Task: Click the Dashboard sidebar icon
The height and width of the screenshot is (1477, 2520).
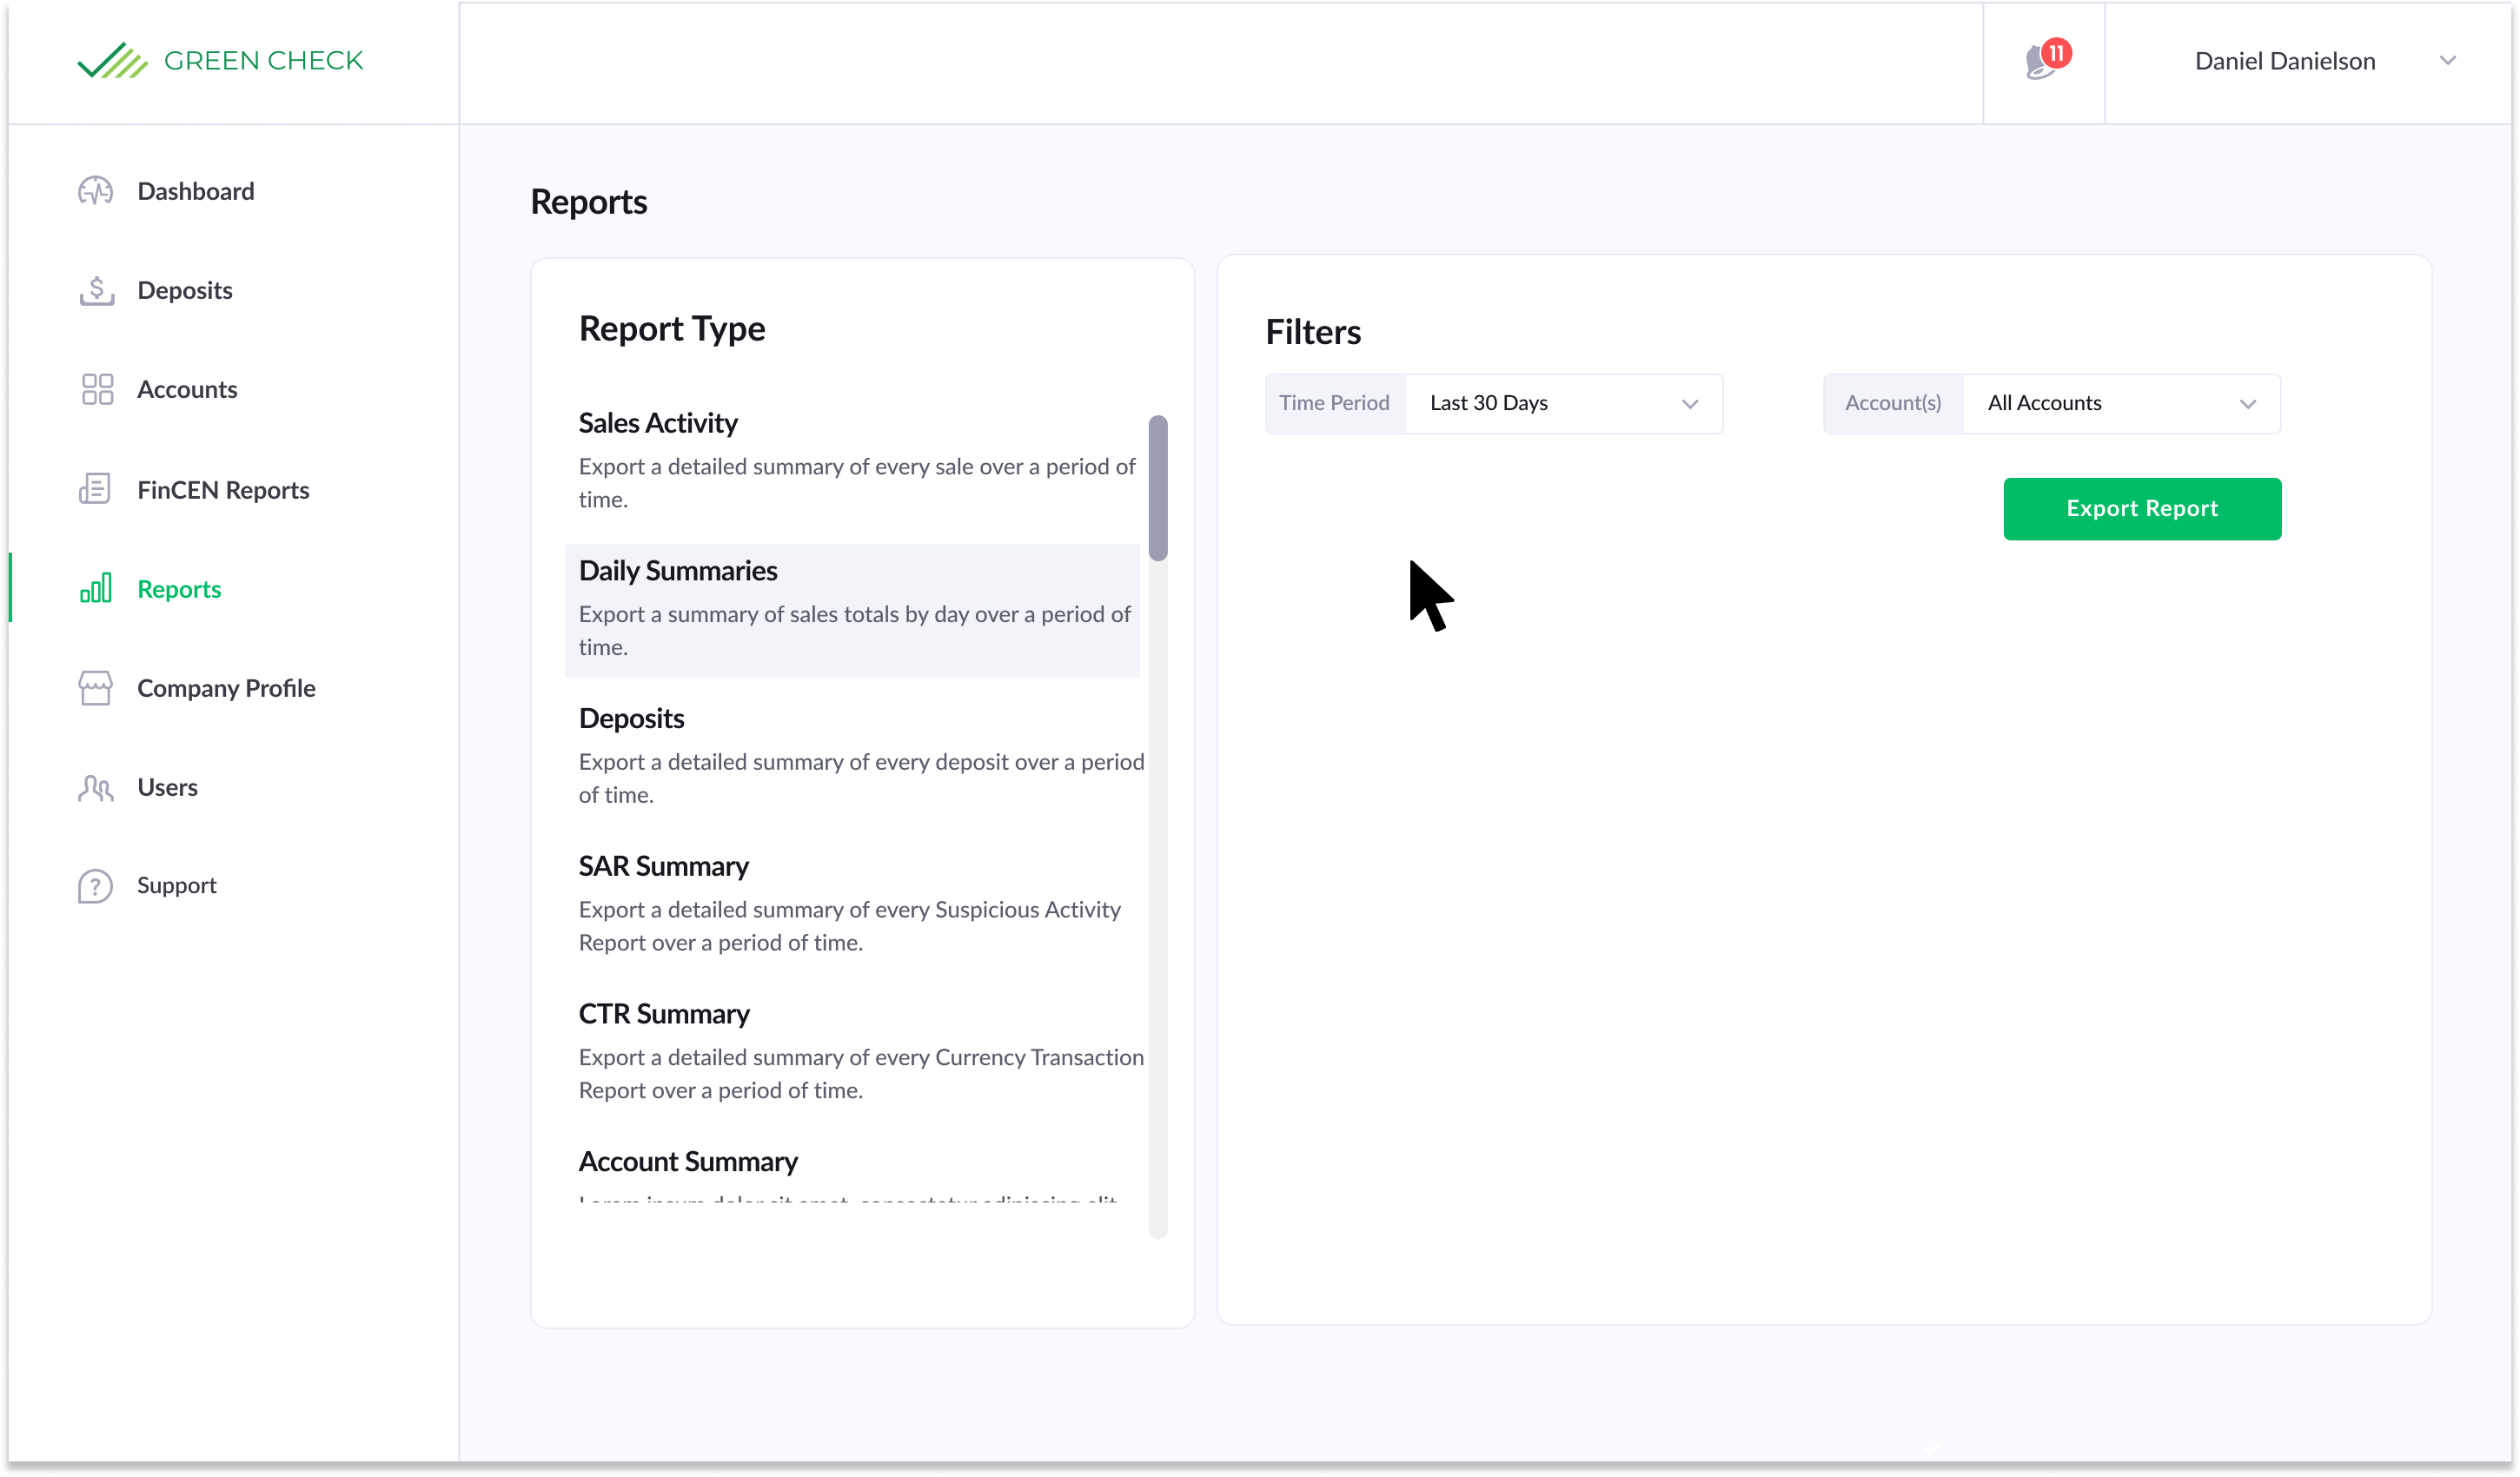Action: point(95,190)
